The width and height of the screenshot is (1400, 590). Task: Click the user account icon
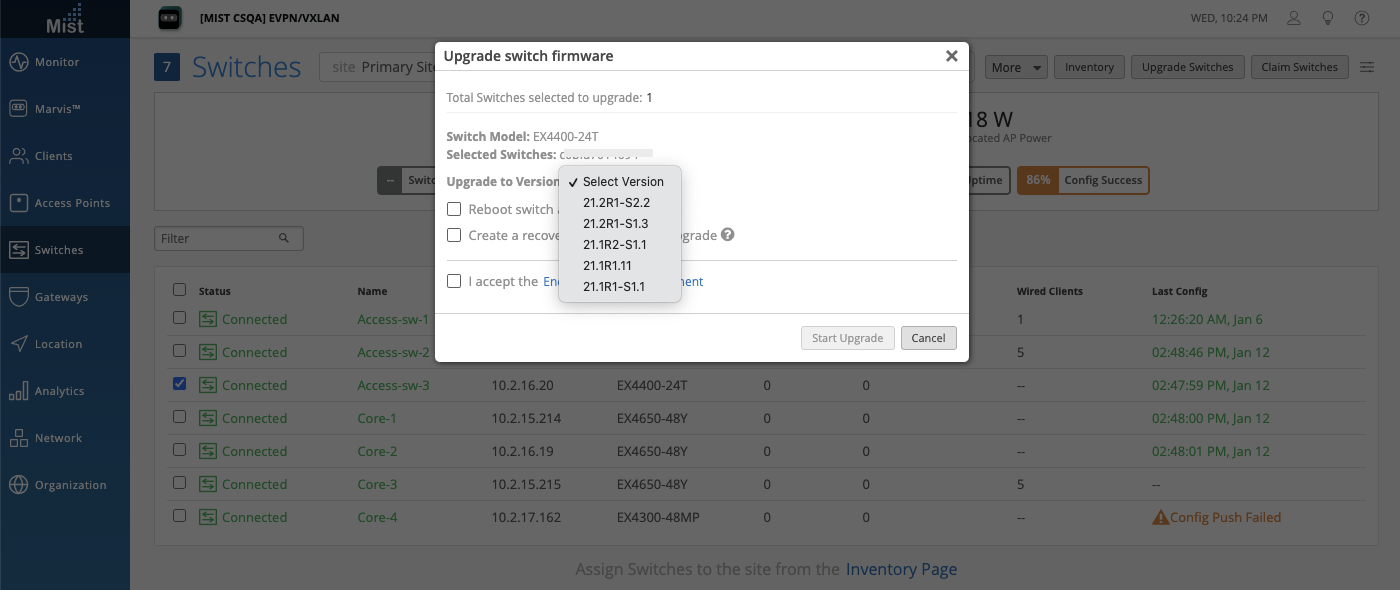click(x=1294, y=18)
